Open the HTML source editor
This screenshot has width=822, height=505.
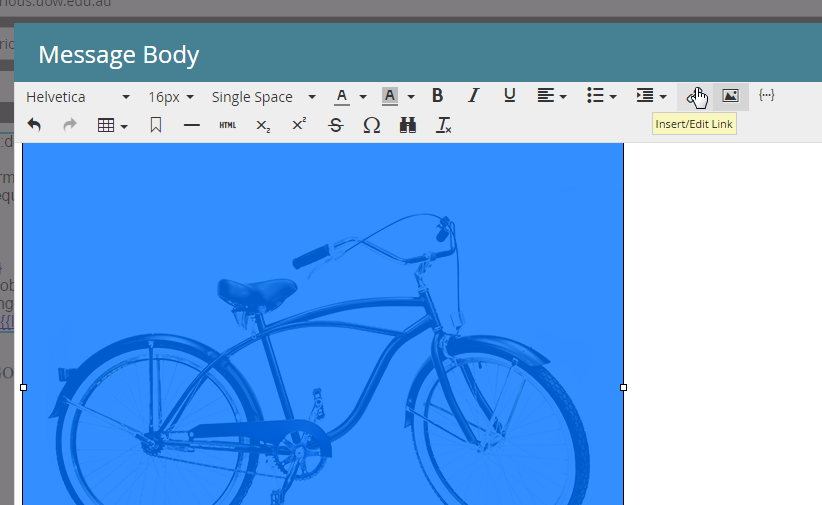click(x=227, y=125)
